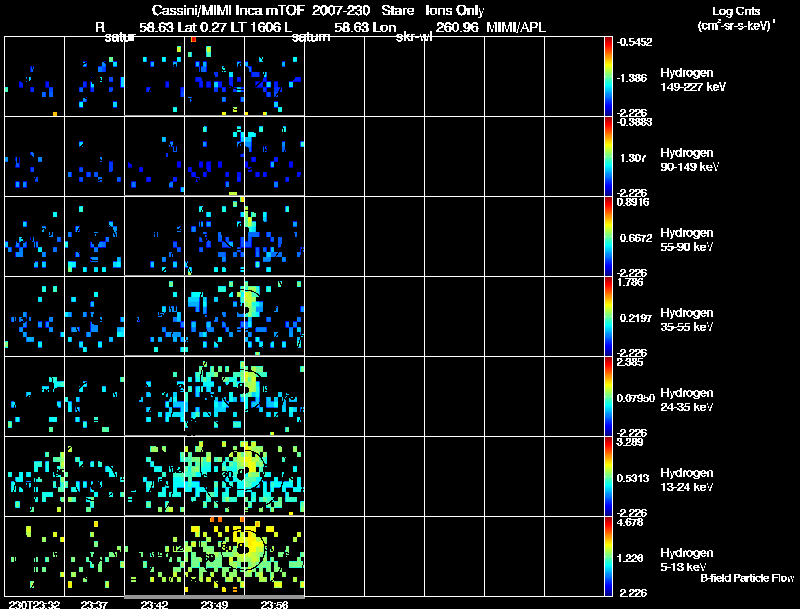
Task: Click the Hydrogen 35-55 keV color bar
Action: click(x=608, y=317)
